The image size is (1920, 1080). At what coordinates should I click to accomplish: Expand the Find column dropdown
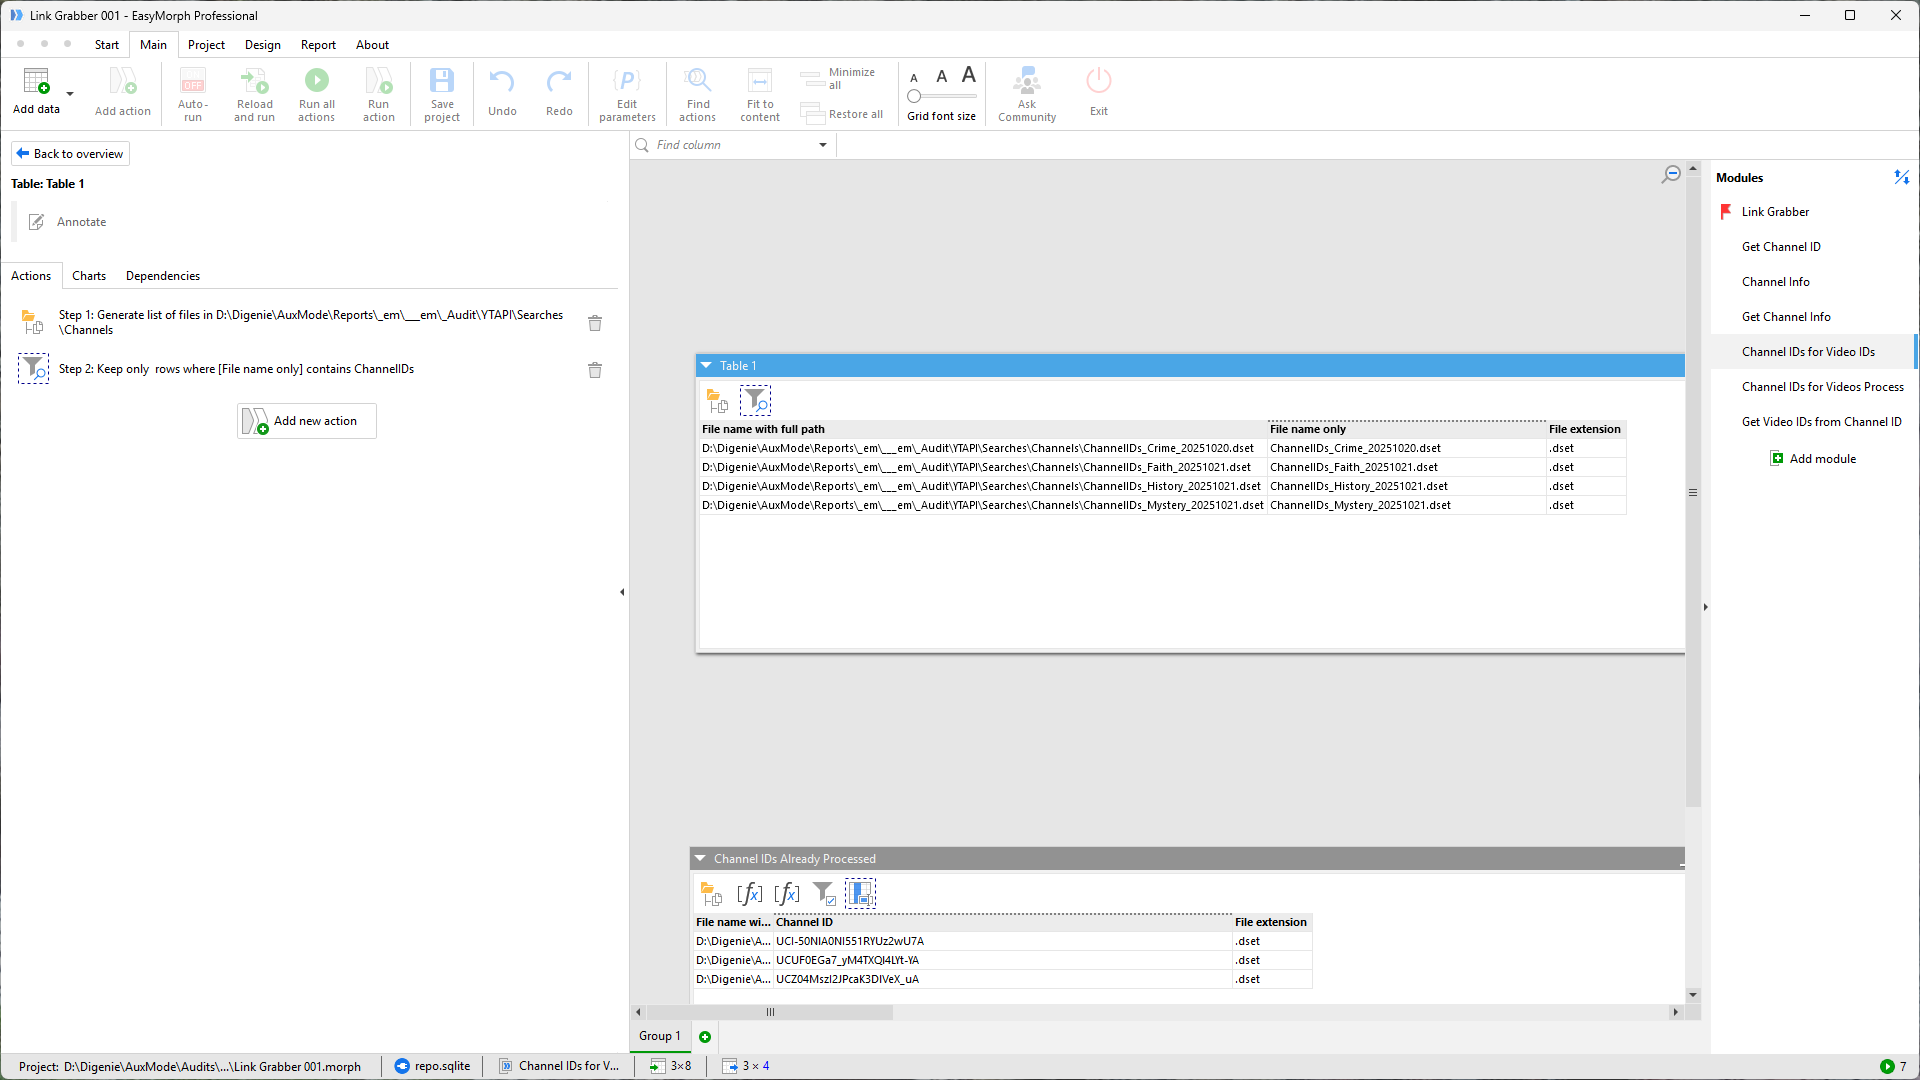click(x=823, y=145)
